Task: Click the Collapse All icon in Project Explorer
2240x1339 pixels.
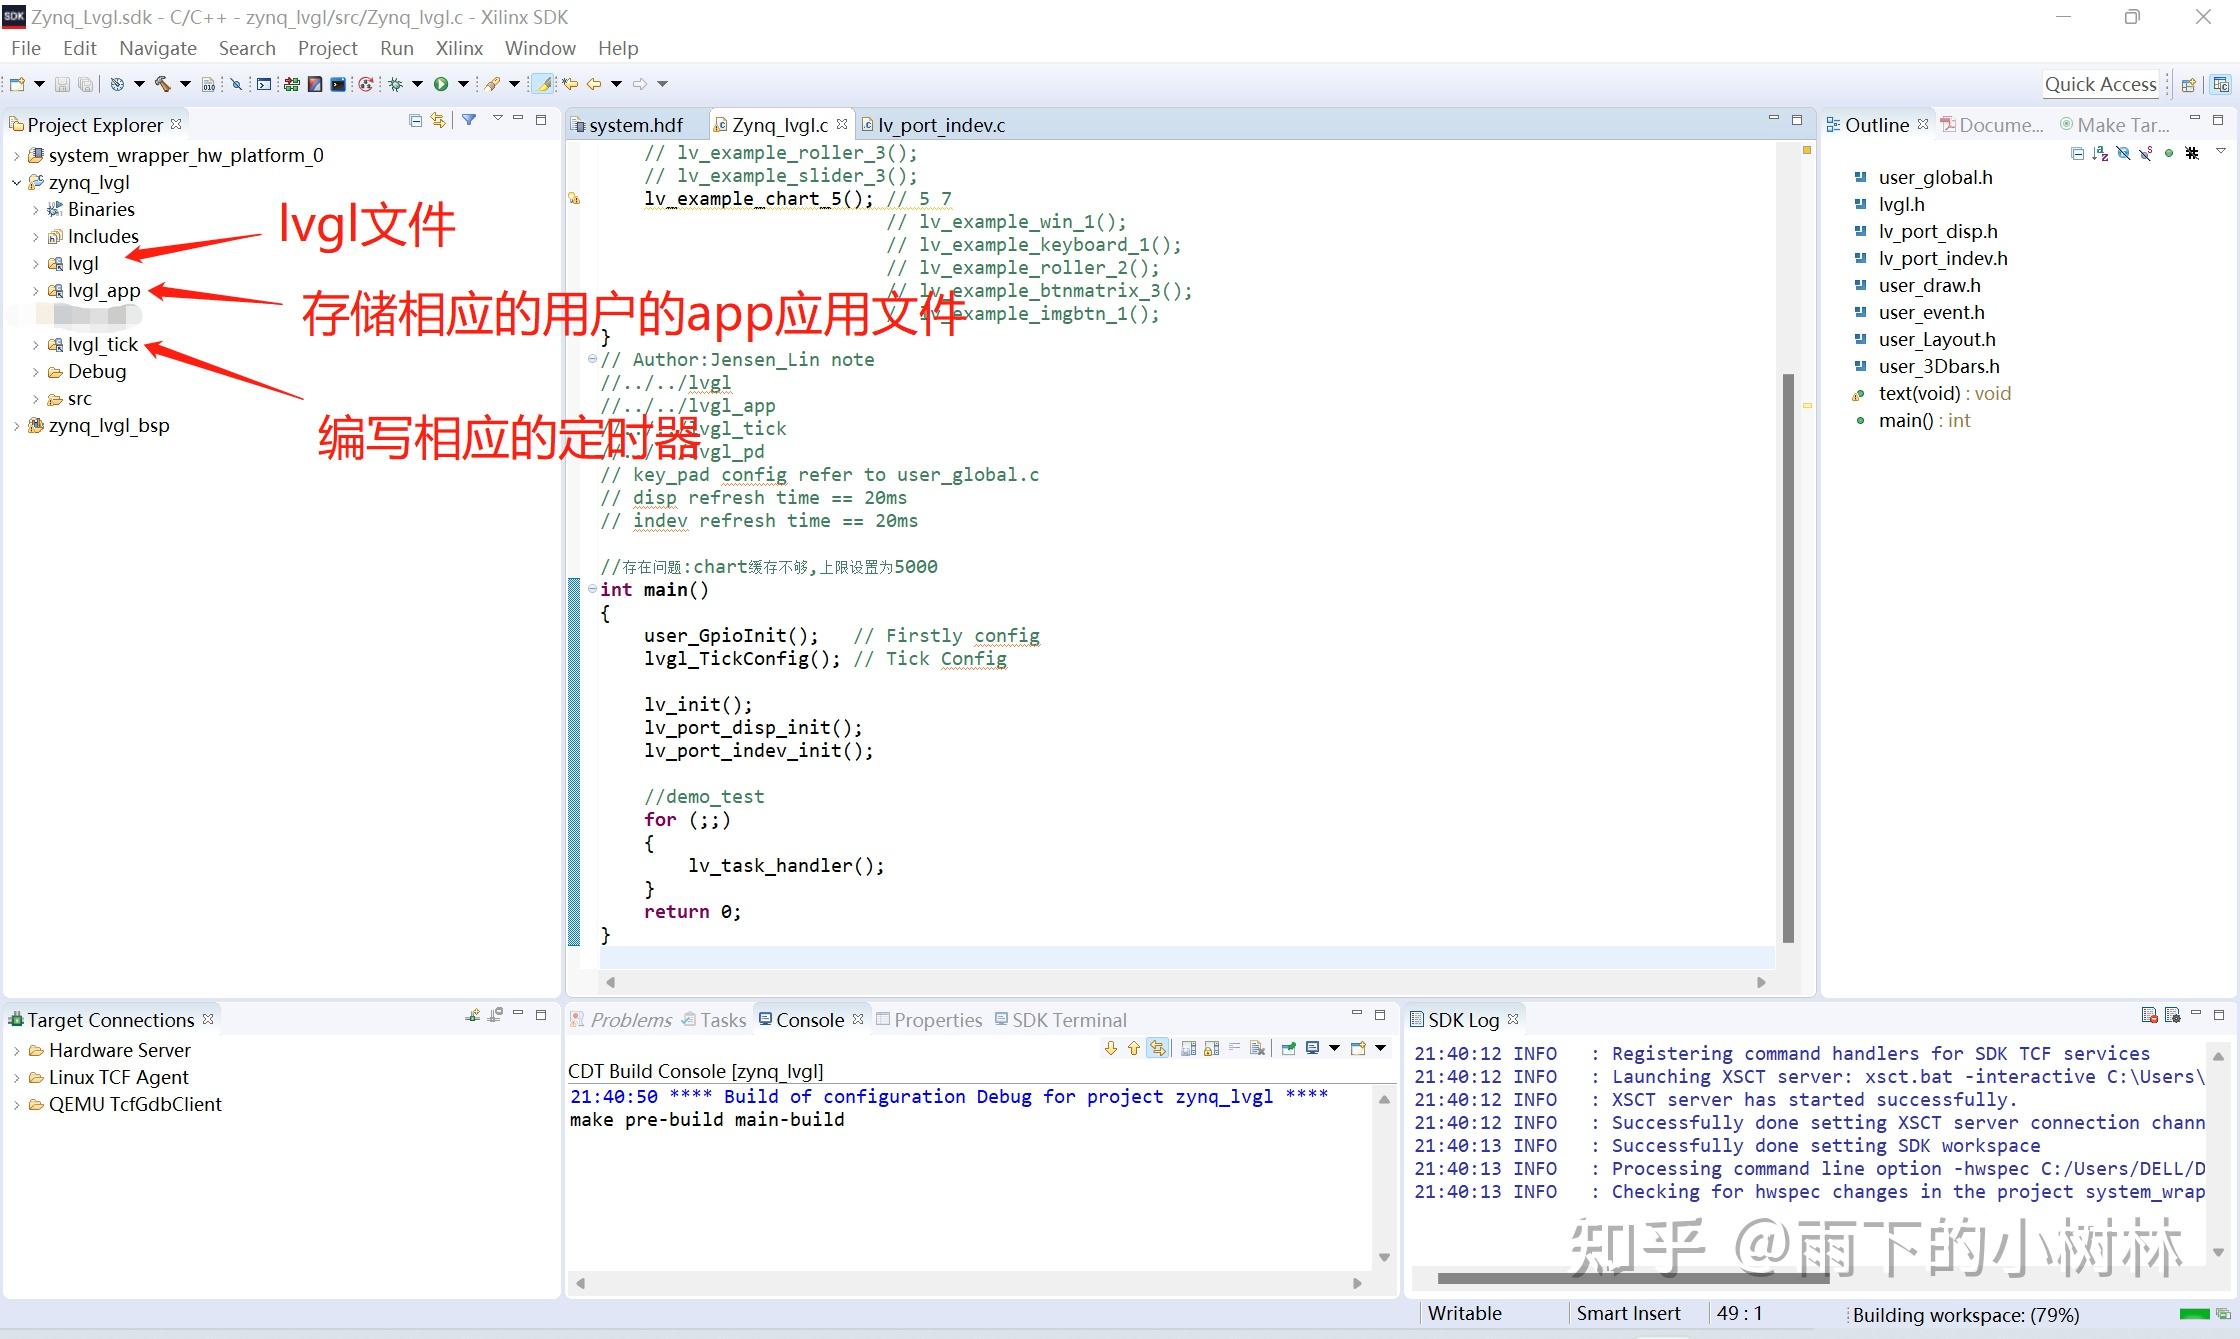Action: (415, 120)
